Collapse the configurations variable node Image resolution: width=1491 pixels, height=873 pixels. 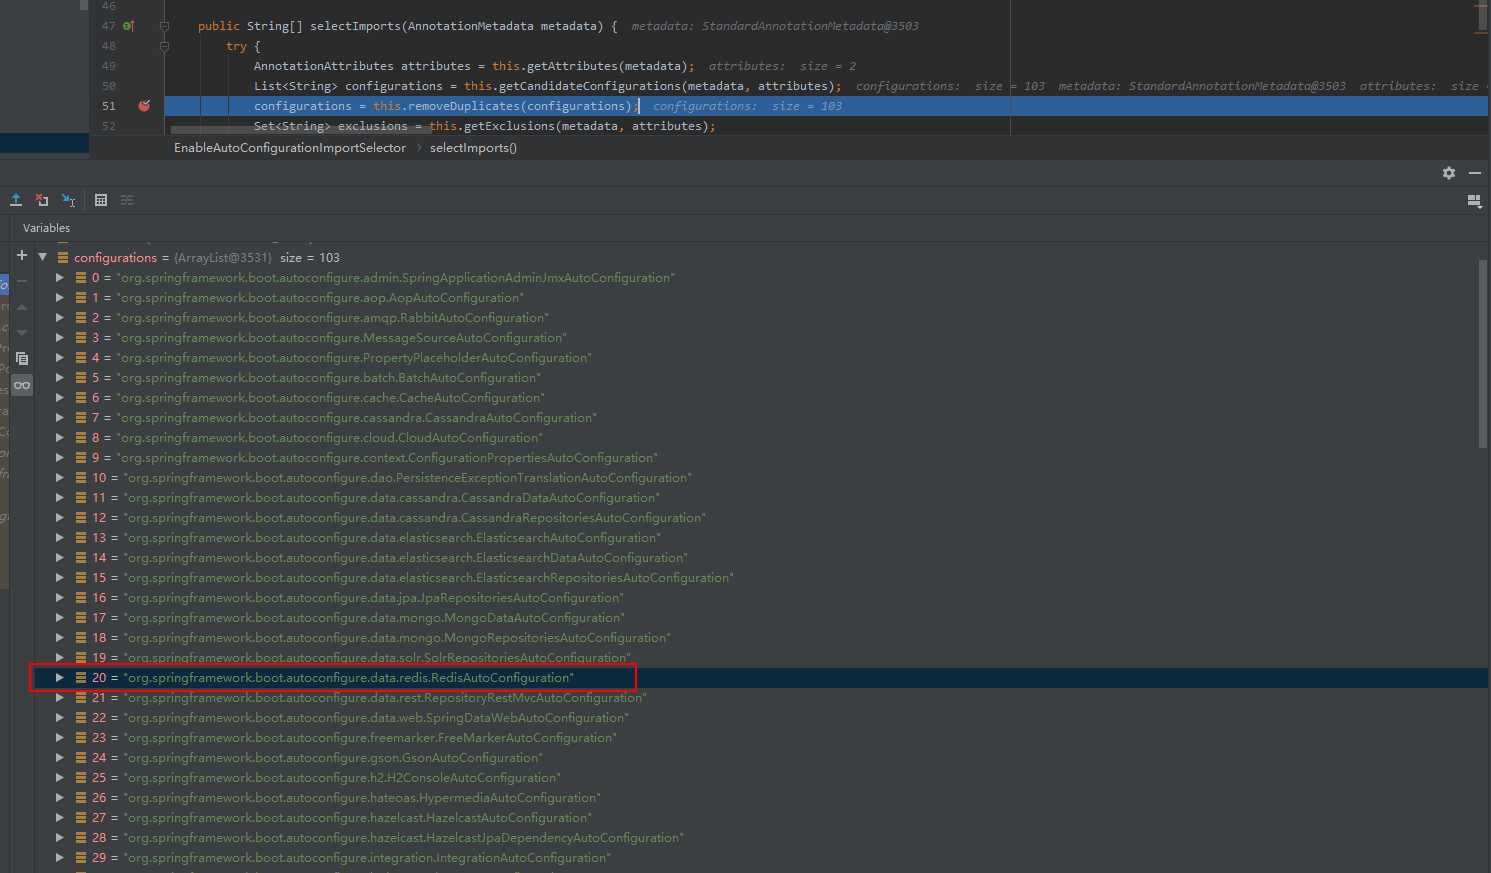click(x=43, y=257)
